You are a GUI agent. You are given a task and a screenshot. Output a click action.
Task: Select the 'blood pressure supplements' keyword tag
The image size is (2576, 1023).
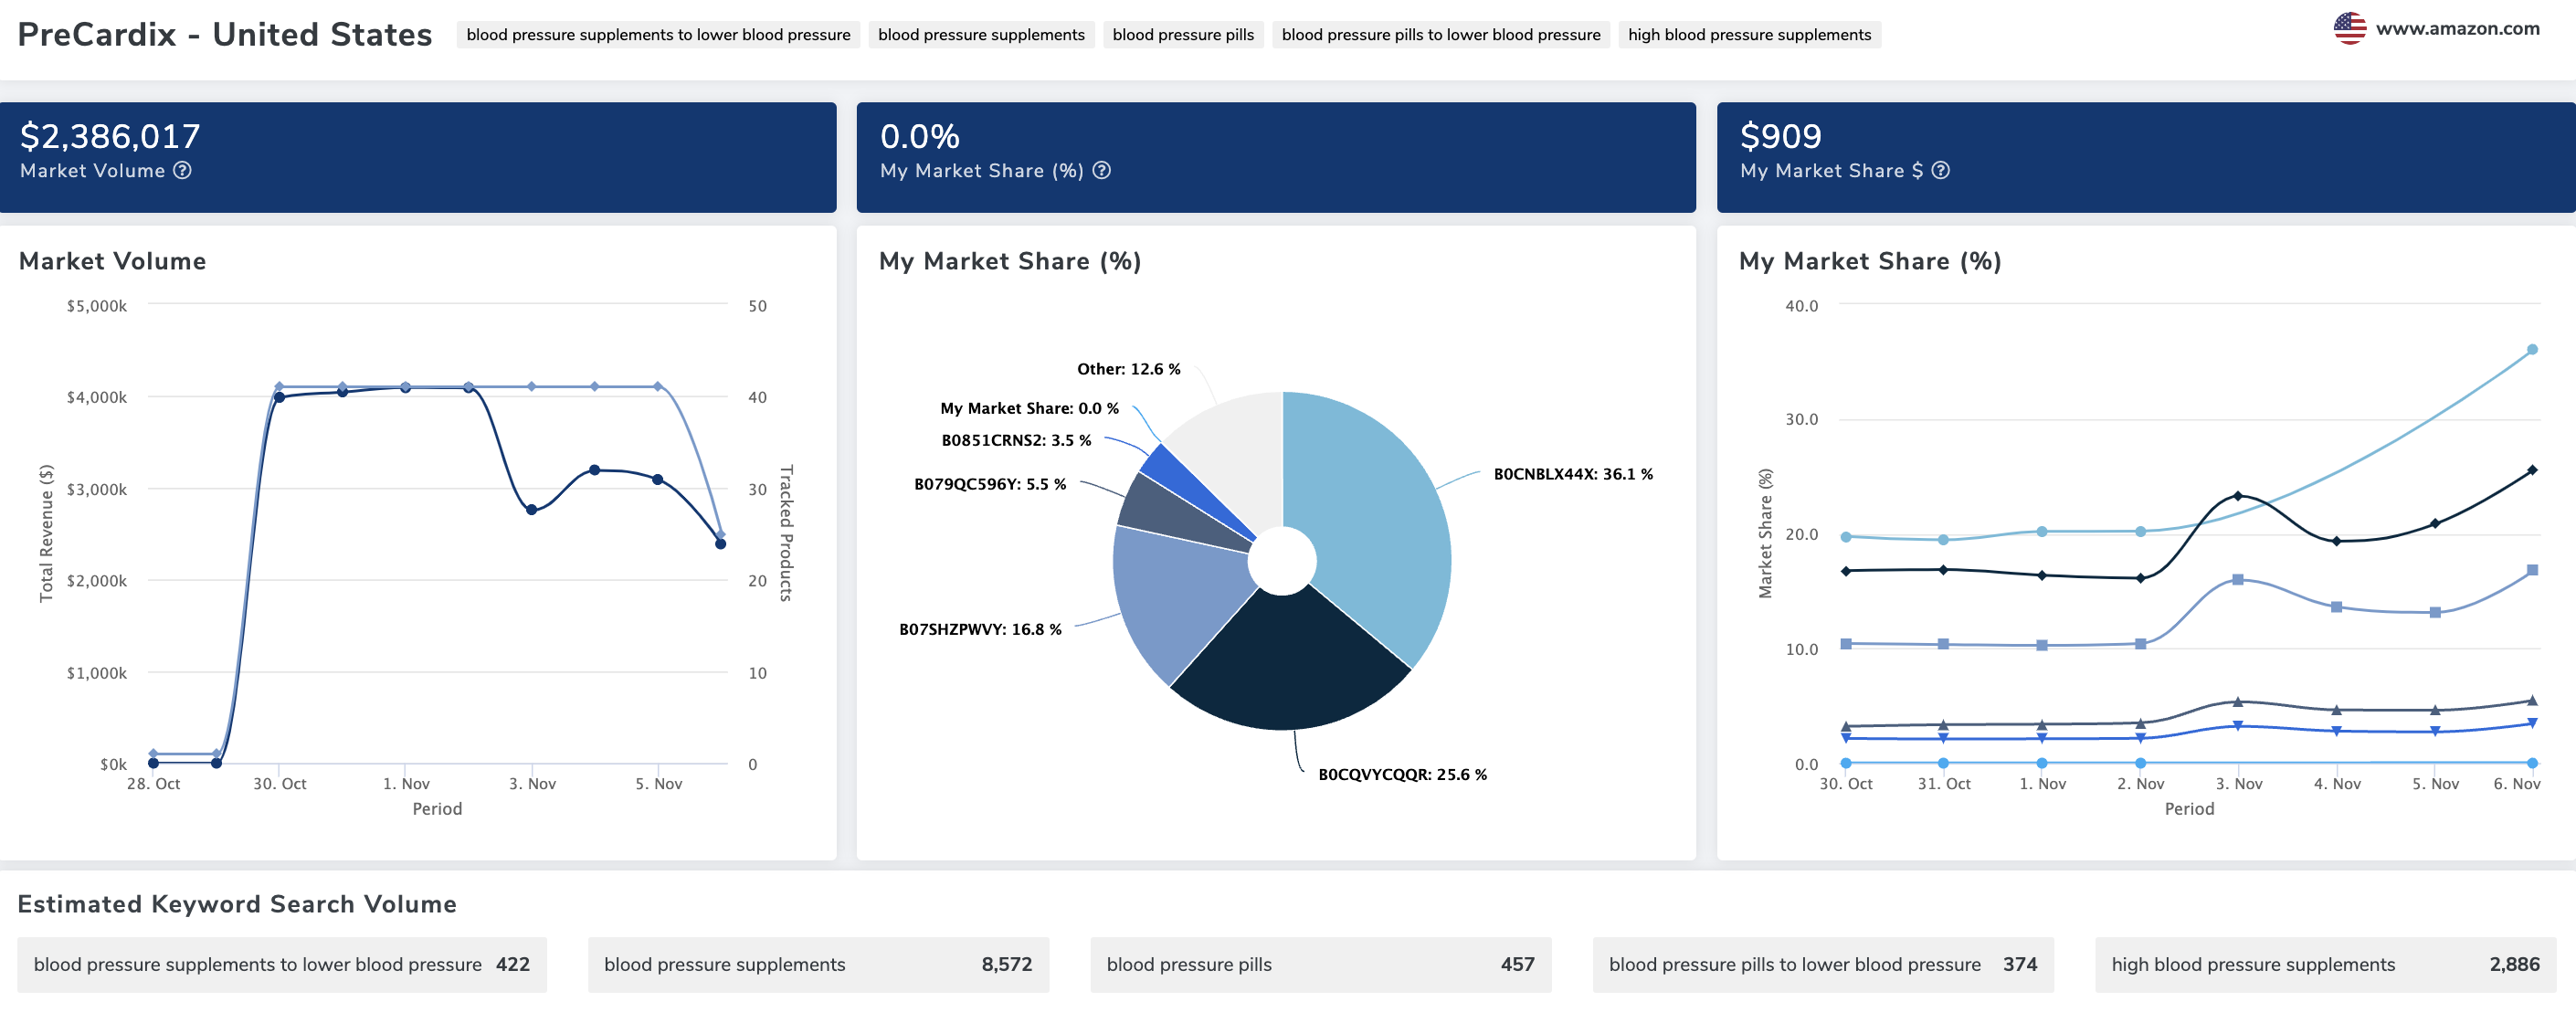pos(980,35)
